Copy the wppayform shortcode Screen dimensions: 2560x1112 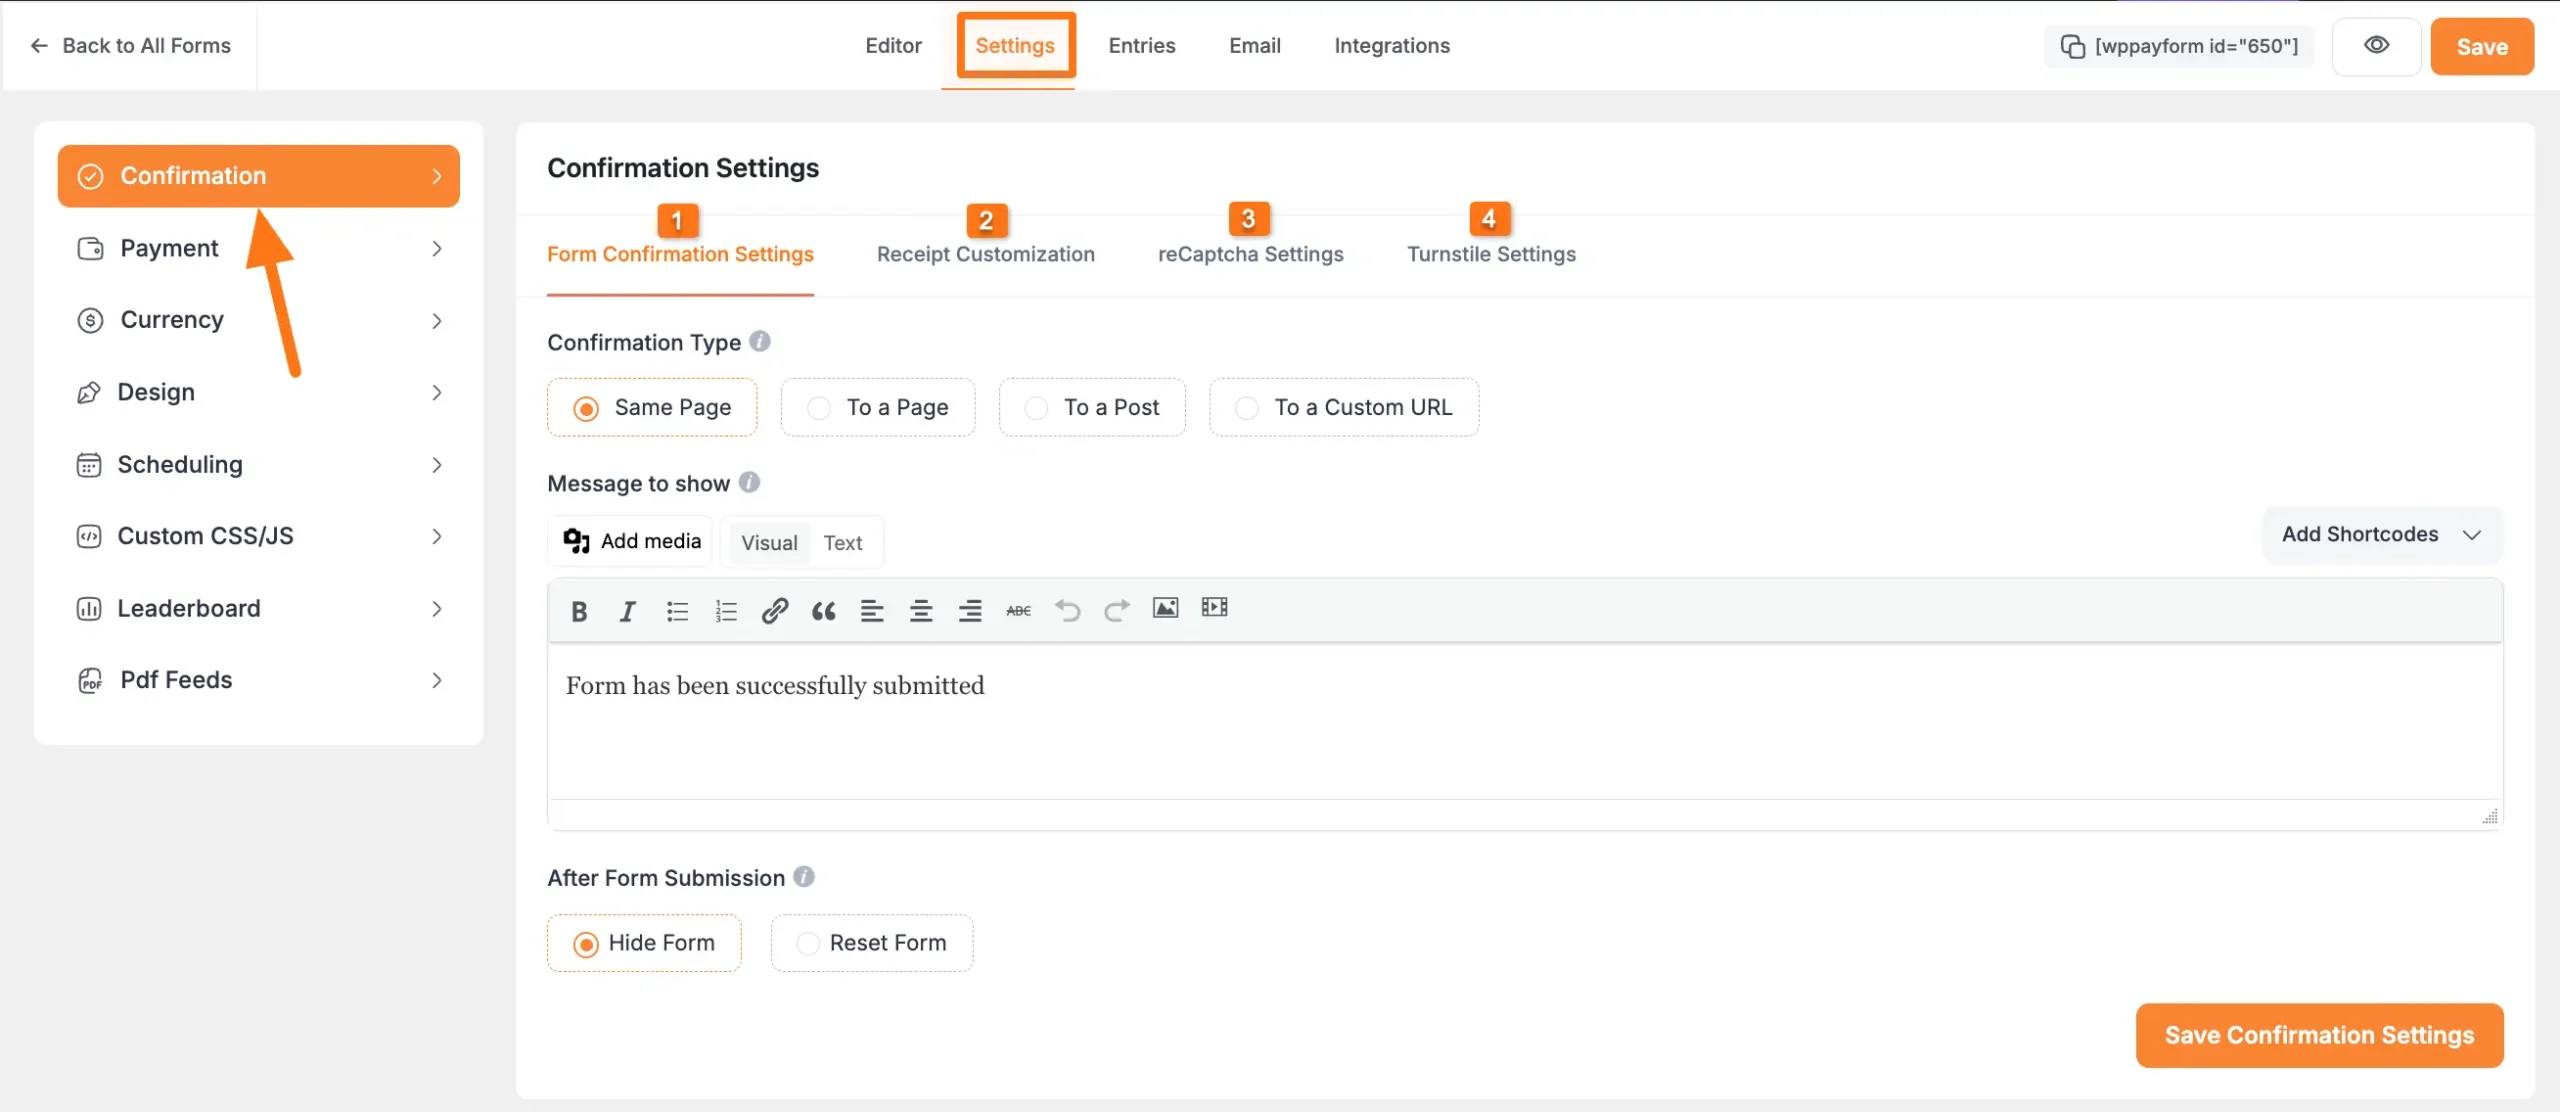(x=2073, y=46)
